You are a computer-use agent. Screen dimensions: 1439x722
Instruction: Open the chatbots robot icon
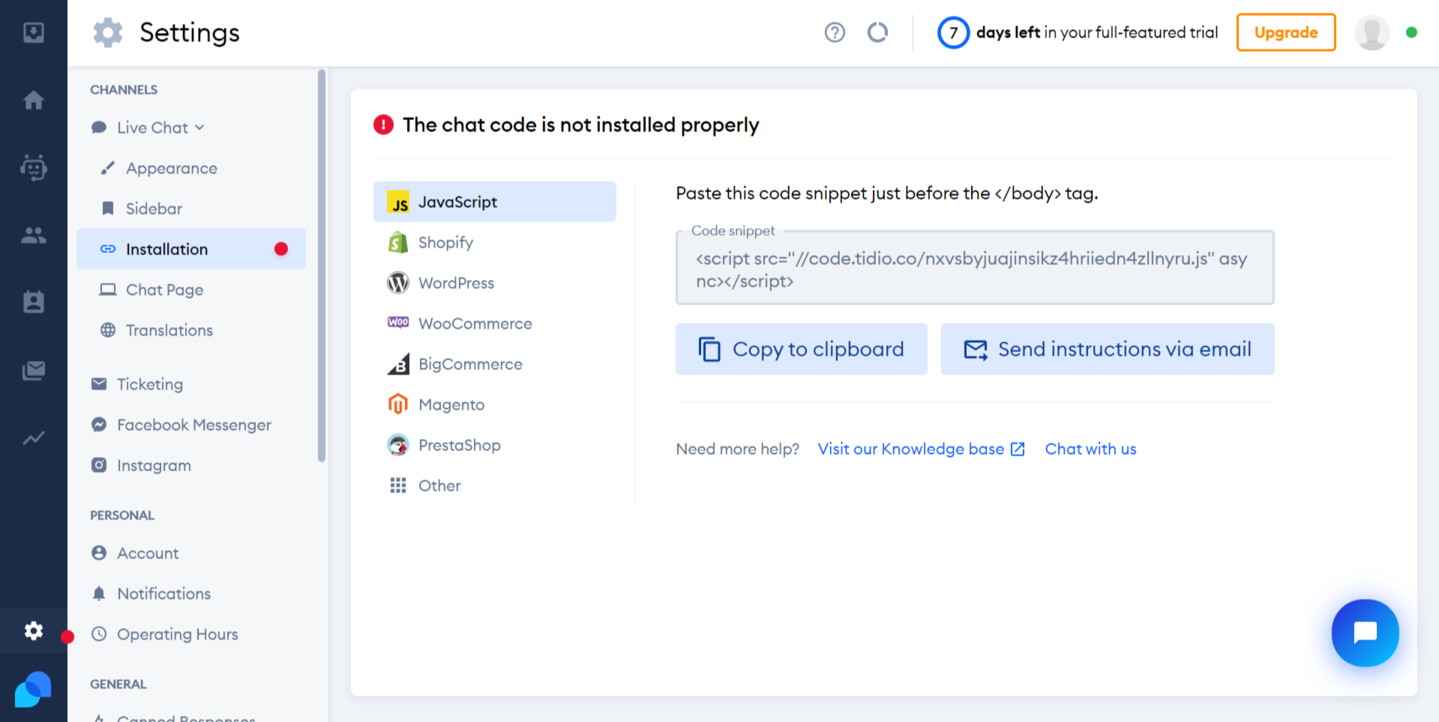(x=33, y=168)
